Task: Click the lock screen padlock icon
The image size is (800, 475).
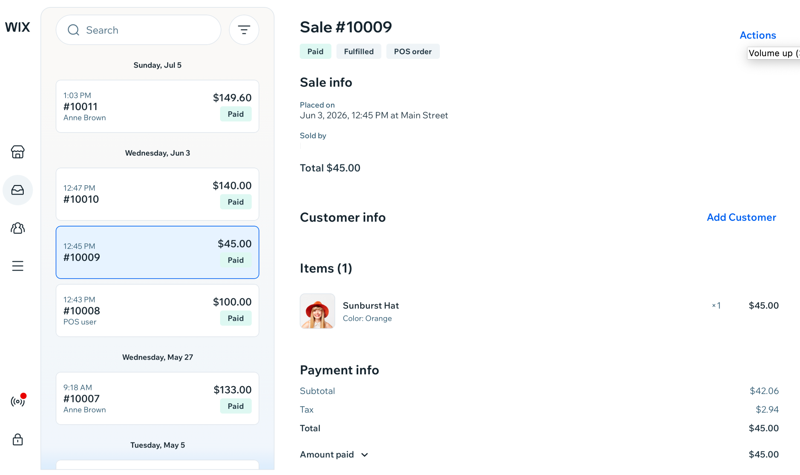Action: click(x=18, y=439)
